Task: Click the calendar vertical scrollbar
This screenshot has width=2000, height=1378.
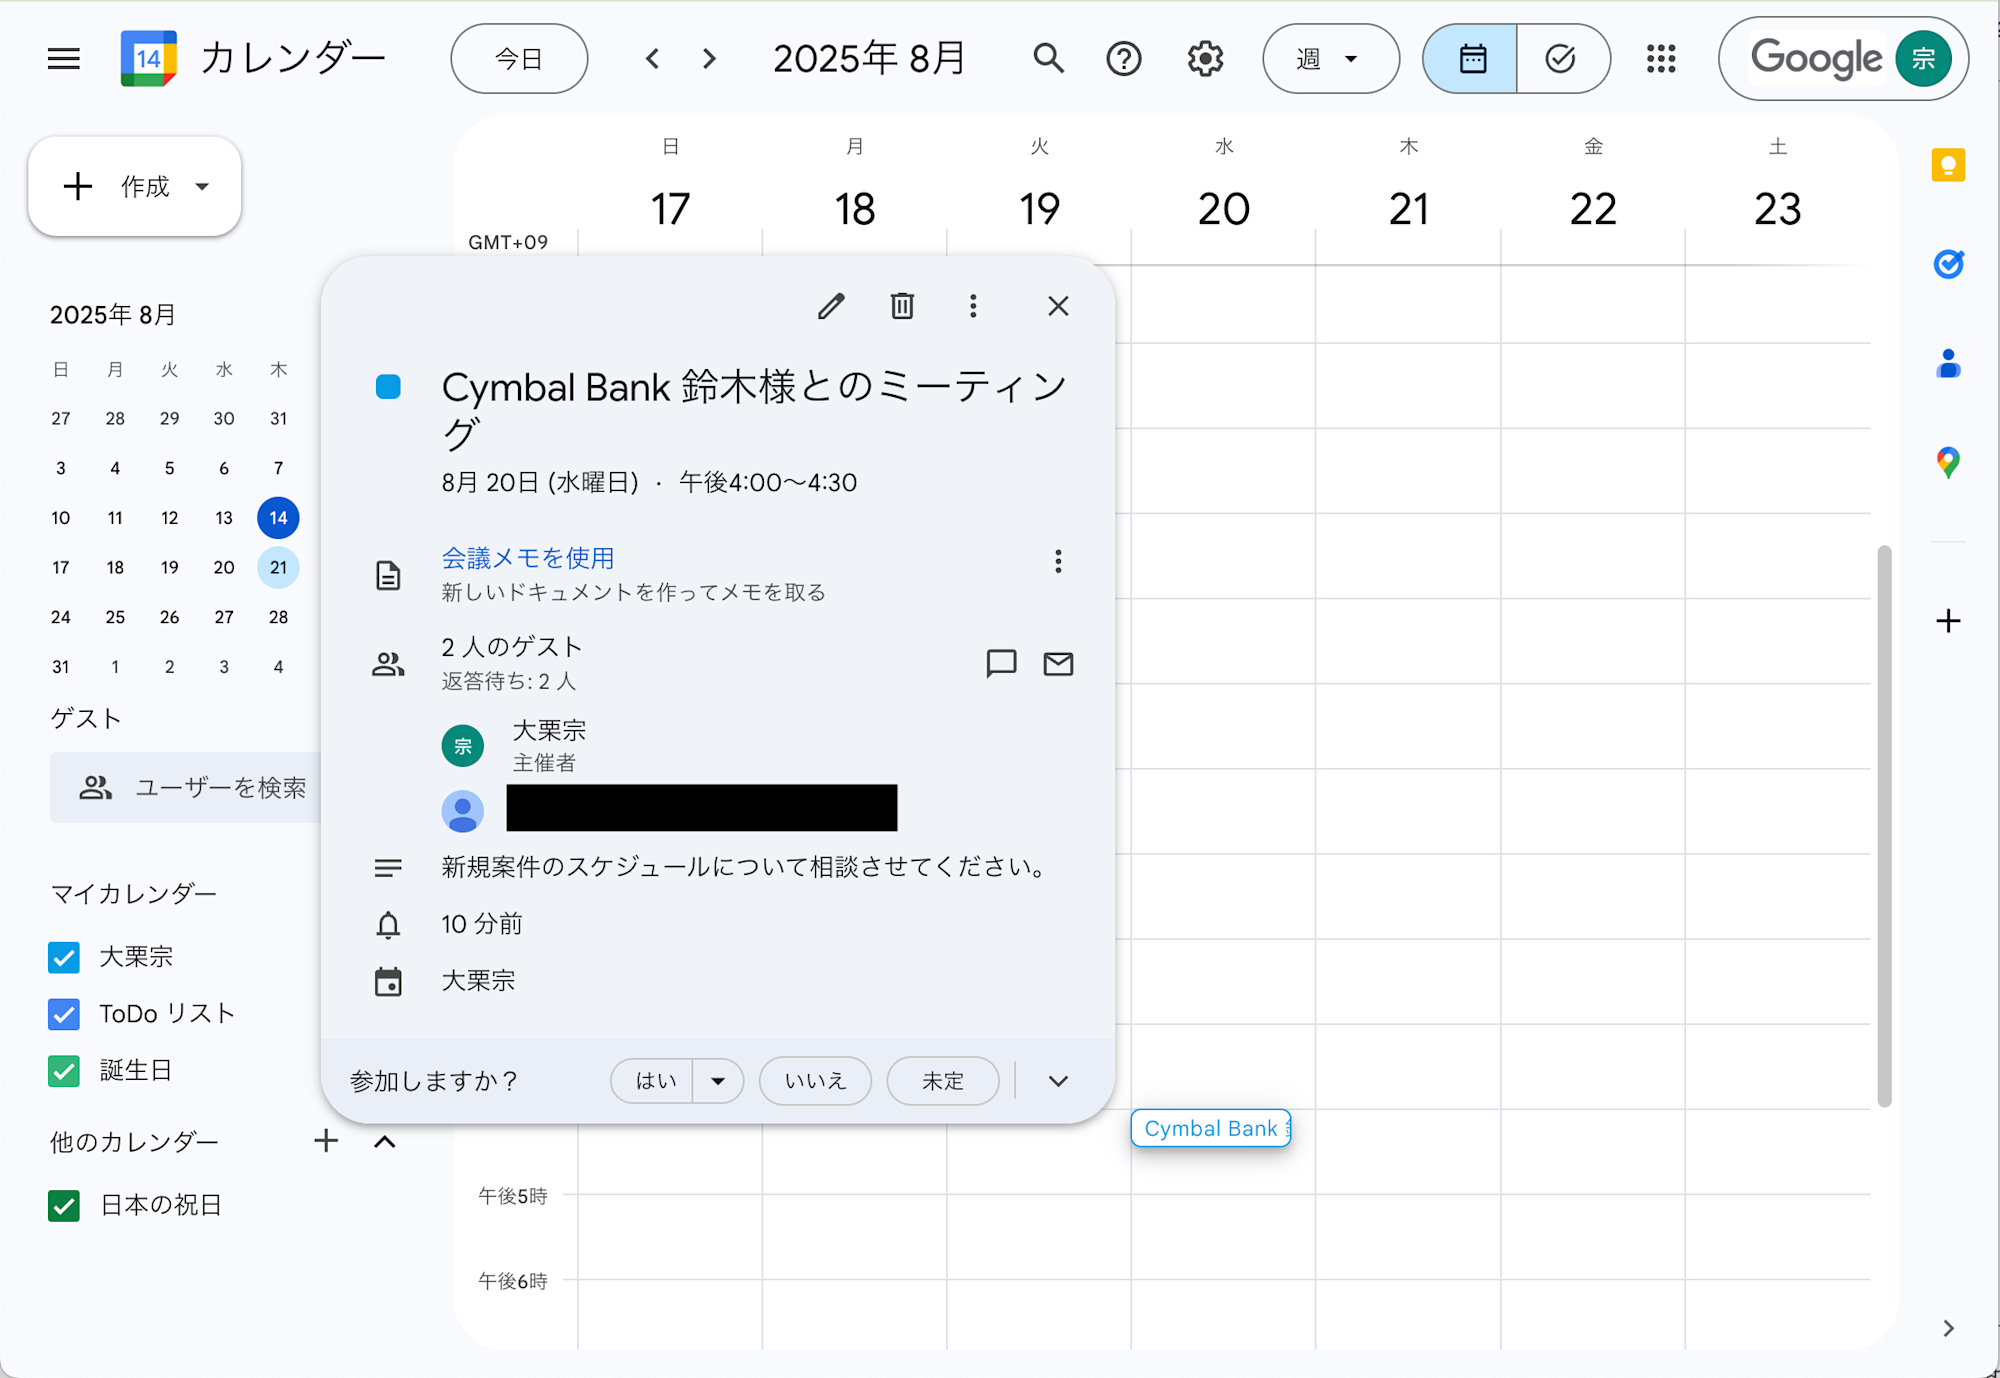Action: click(x=1884, y=826)
